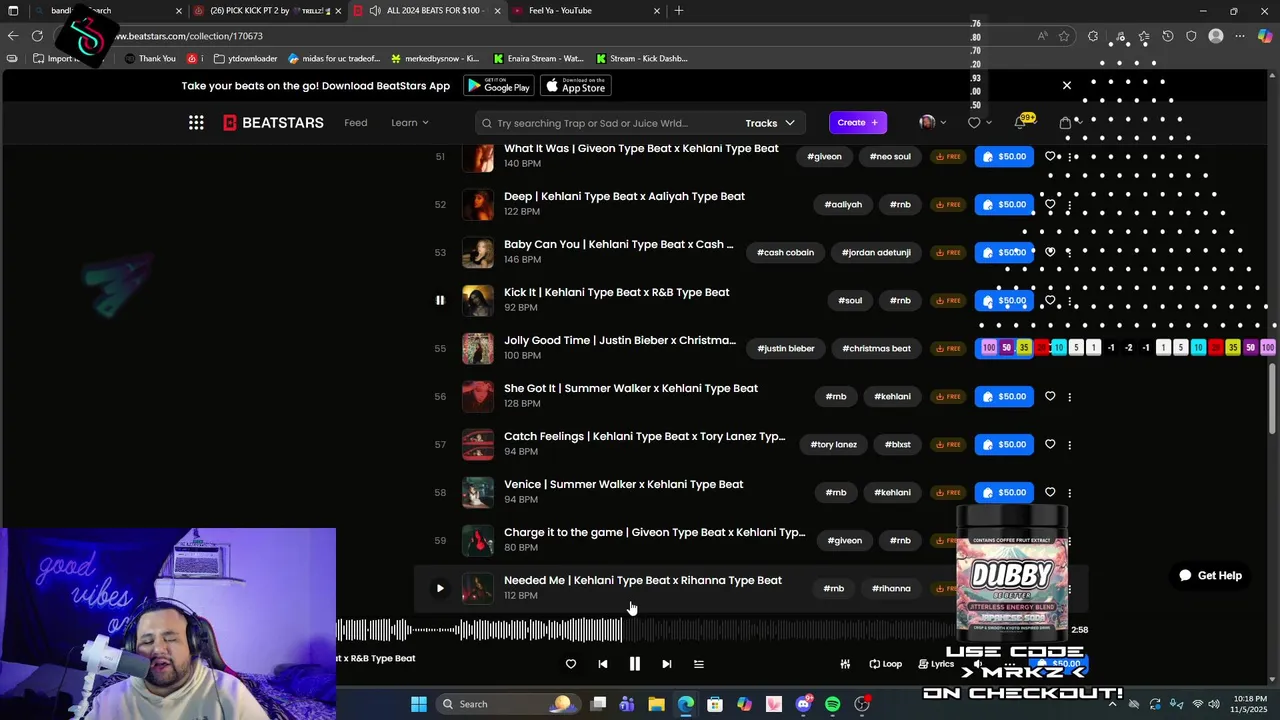The width and height of the screenshot is (1280, 720).
Task: Open a new browser tab
Action: 679,11
